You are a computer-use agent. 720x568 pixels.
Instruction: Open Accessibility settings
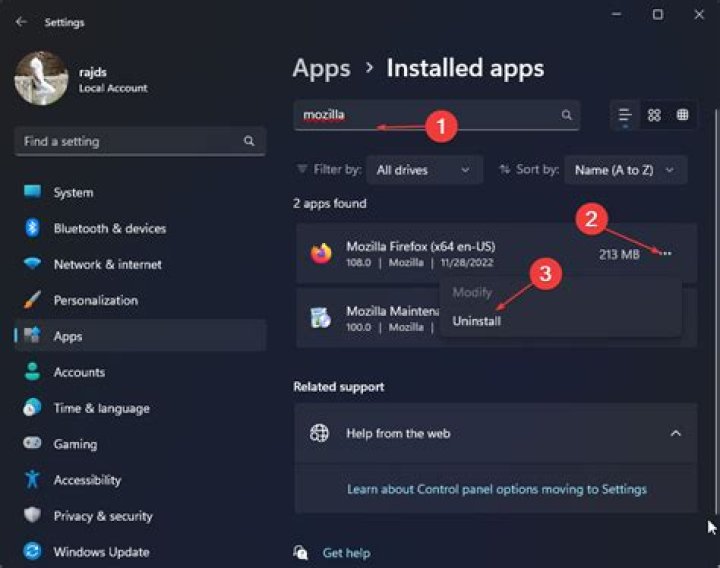pos(140,480)
